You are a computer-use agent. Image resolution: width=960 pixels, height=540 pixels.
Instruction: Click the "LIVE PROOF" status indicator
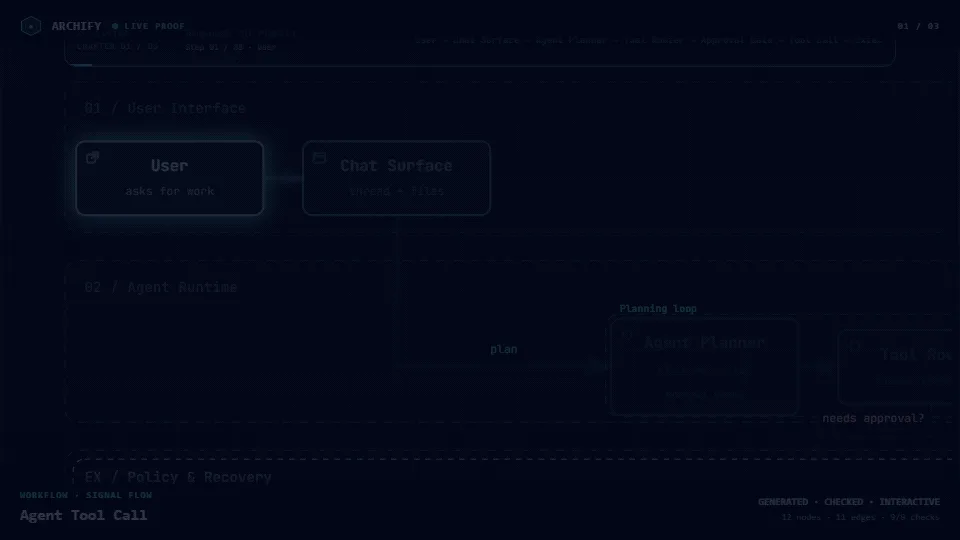coord(148,26)
